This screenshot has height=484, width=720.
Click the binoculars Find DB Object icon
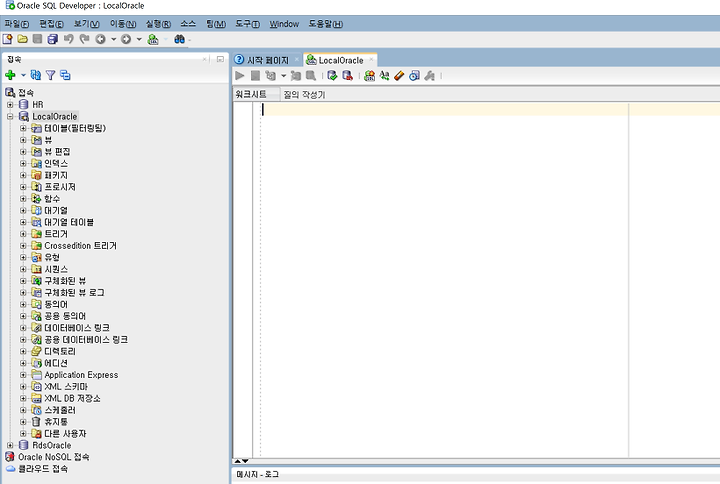(179, 39)
